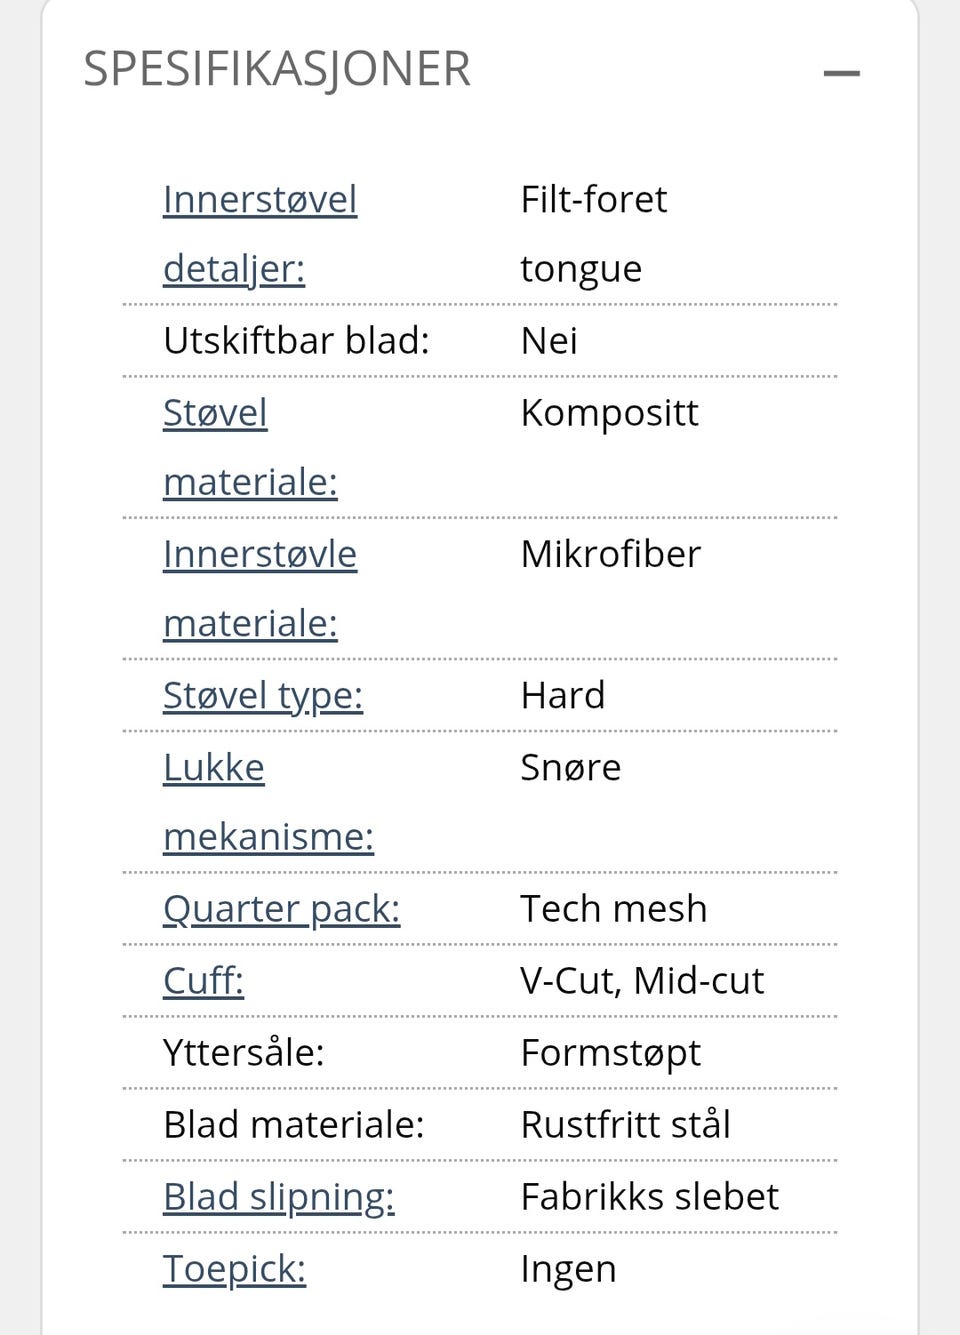Click the Rustfritt stål value
960x1335 pixels.
click(x=625, y=1124)
